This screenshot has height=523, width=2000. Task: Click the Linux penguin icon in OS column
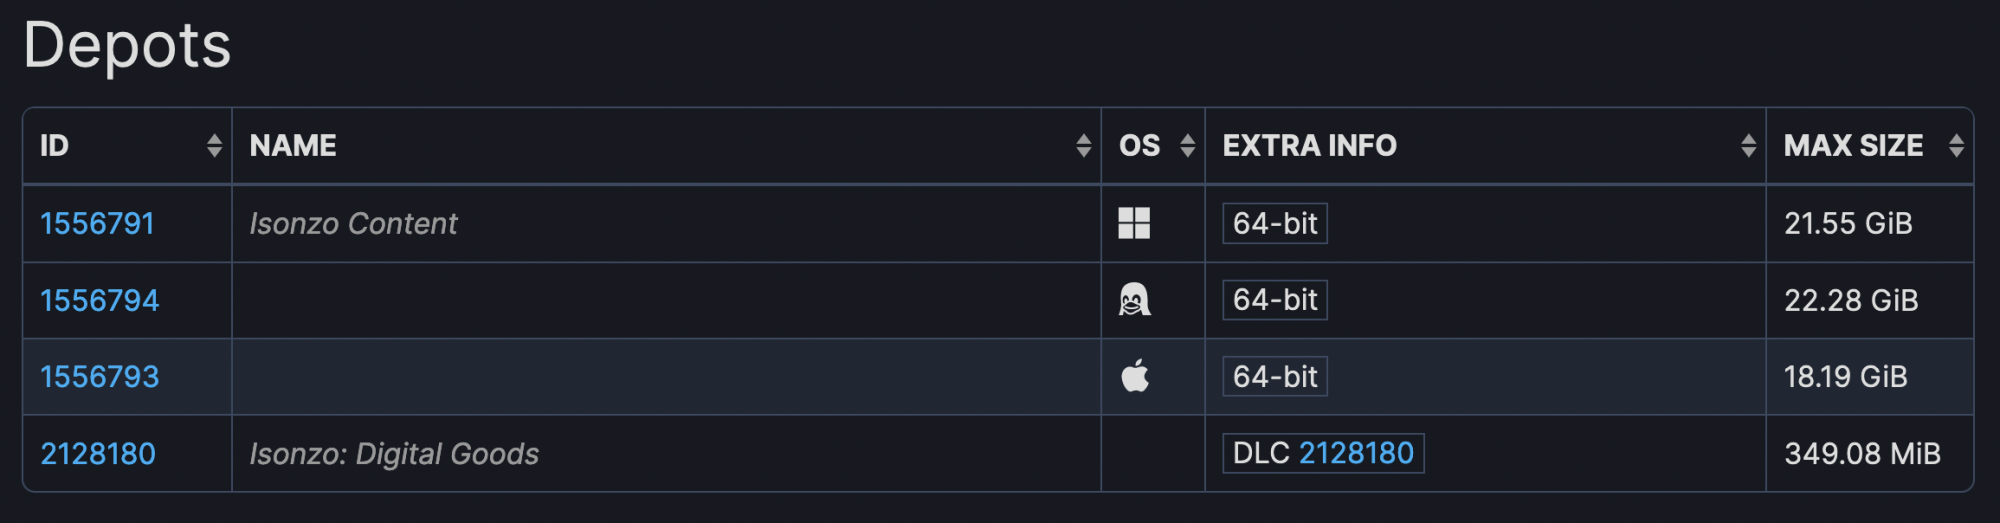[x=1134, y=300]
